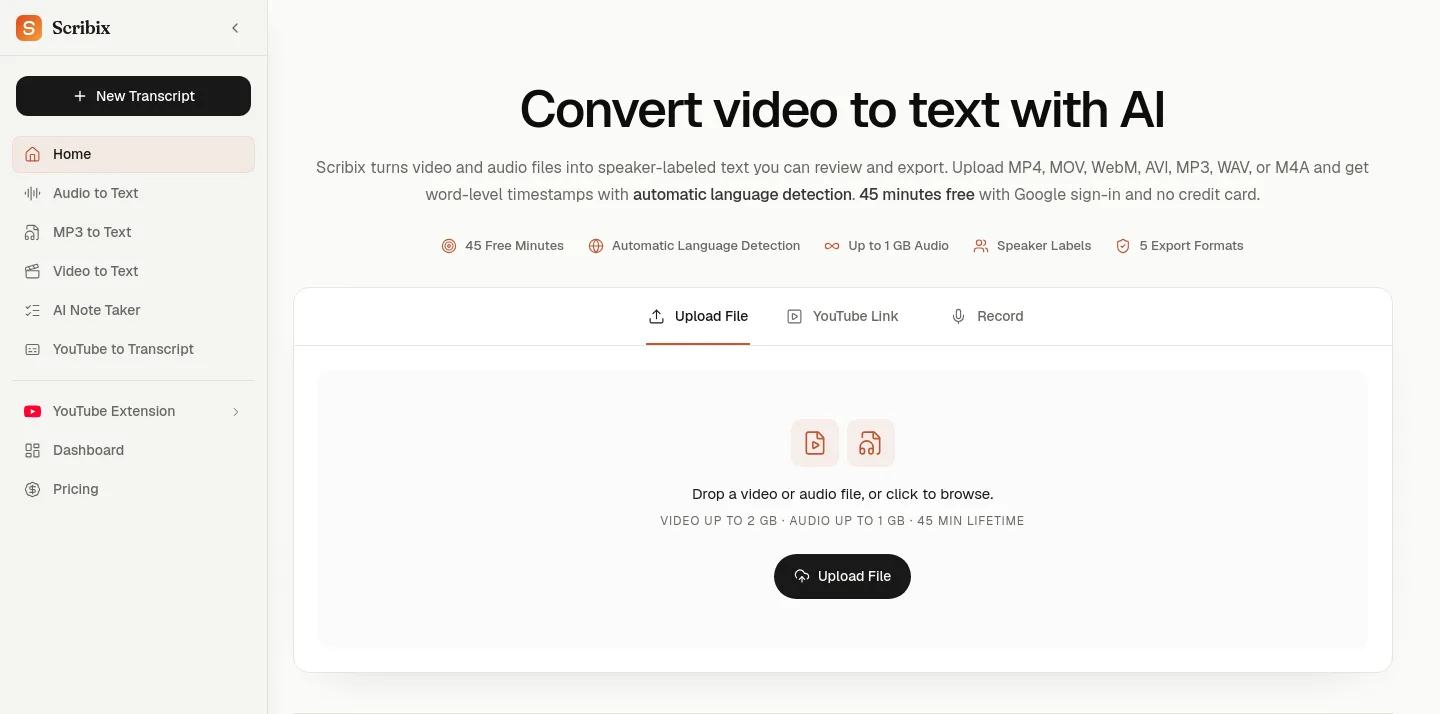Screen dimensions: 1440x714
Task: Click the Dashboard grid icon
Action: (x=33, y=450)
